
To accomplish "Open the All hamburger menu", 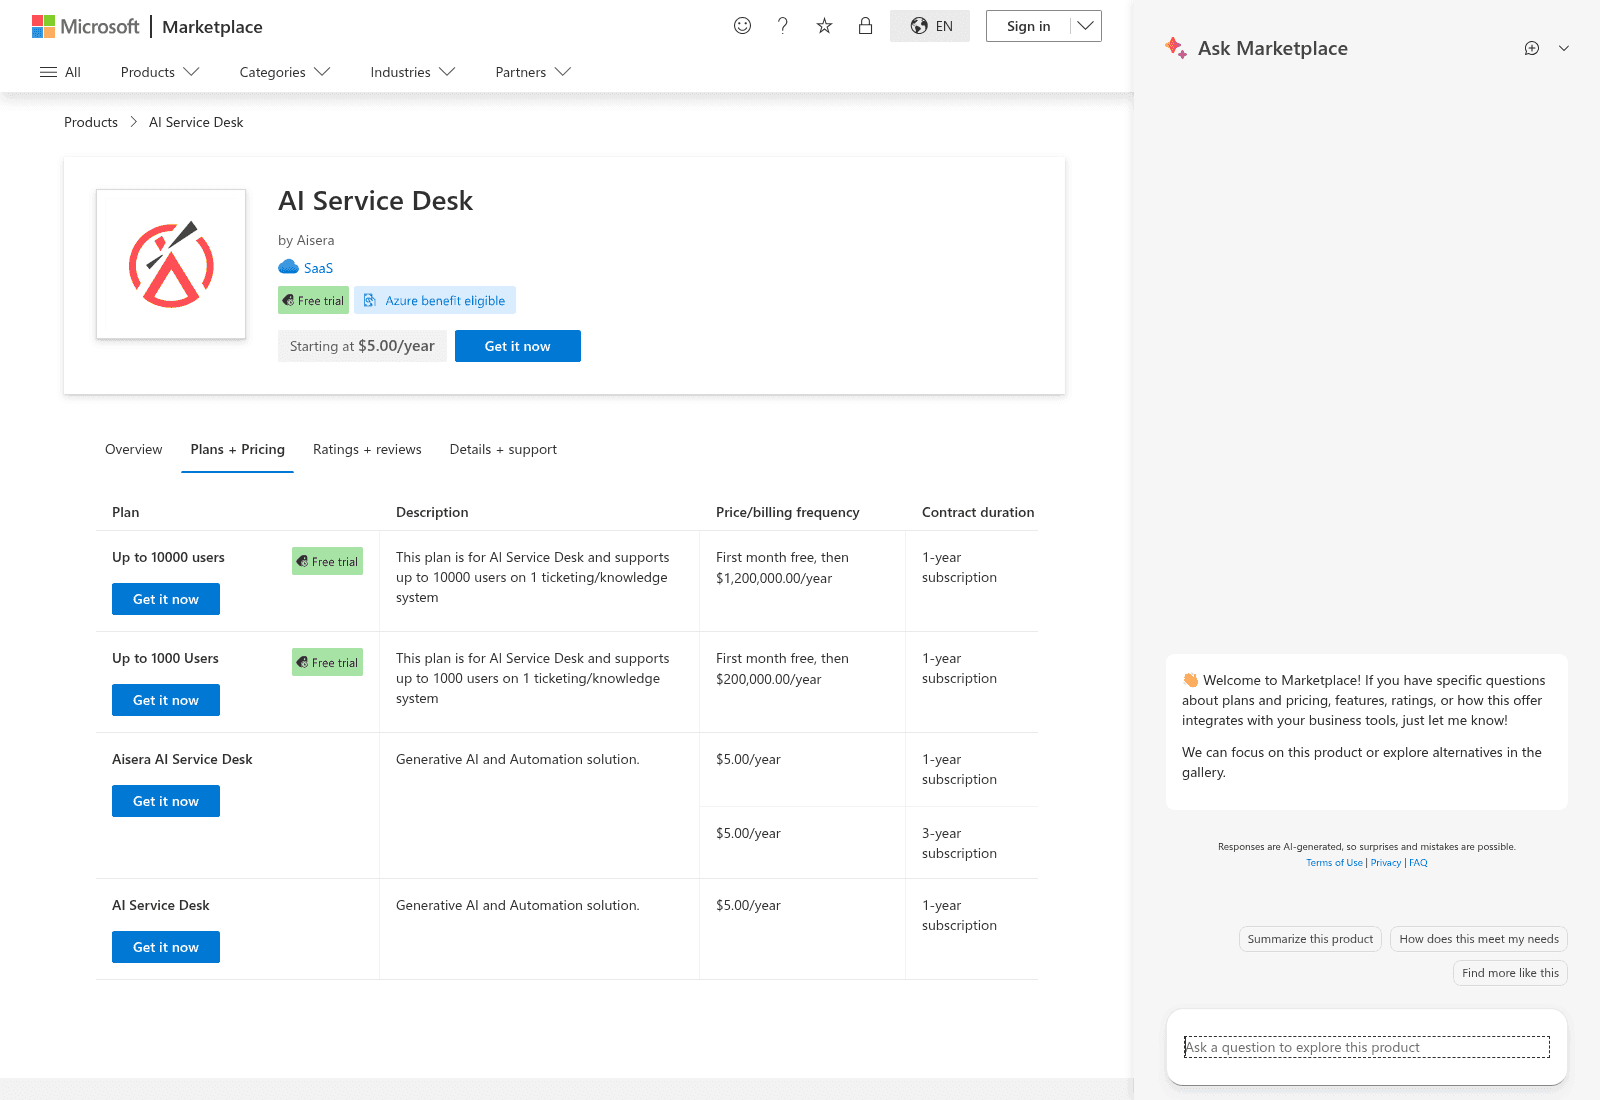I will coord(60,72).
